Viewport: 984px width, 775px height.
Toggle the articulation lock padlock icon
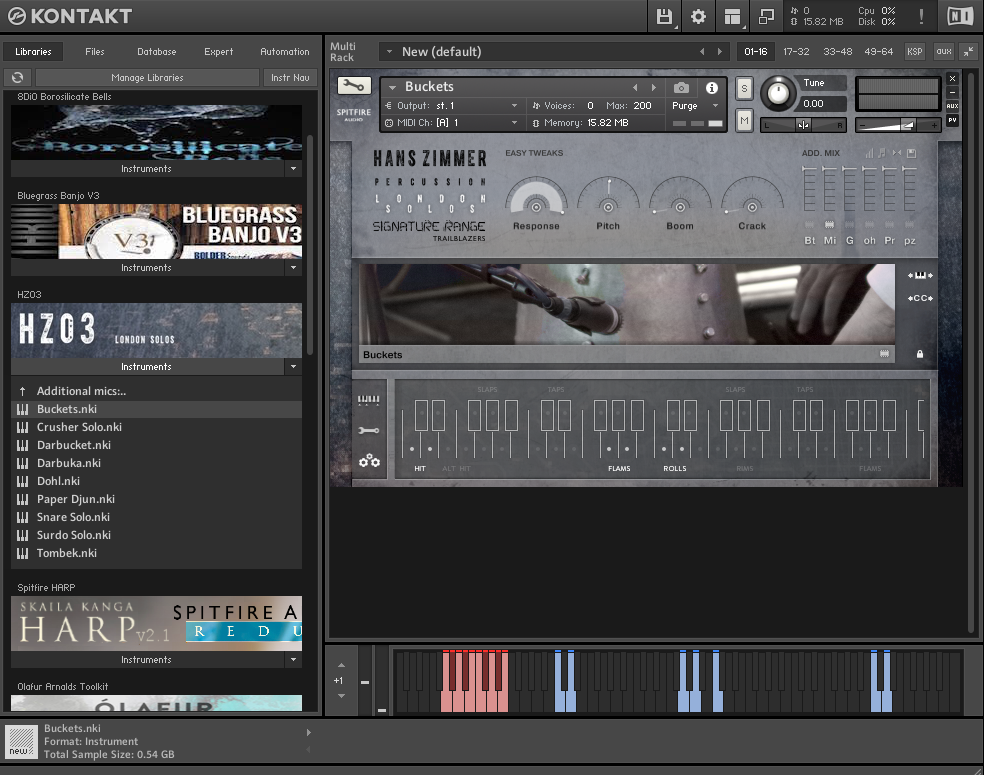pos(920,354)
